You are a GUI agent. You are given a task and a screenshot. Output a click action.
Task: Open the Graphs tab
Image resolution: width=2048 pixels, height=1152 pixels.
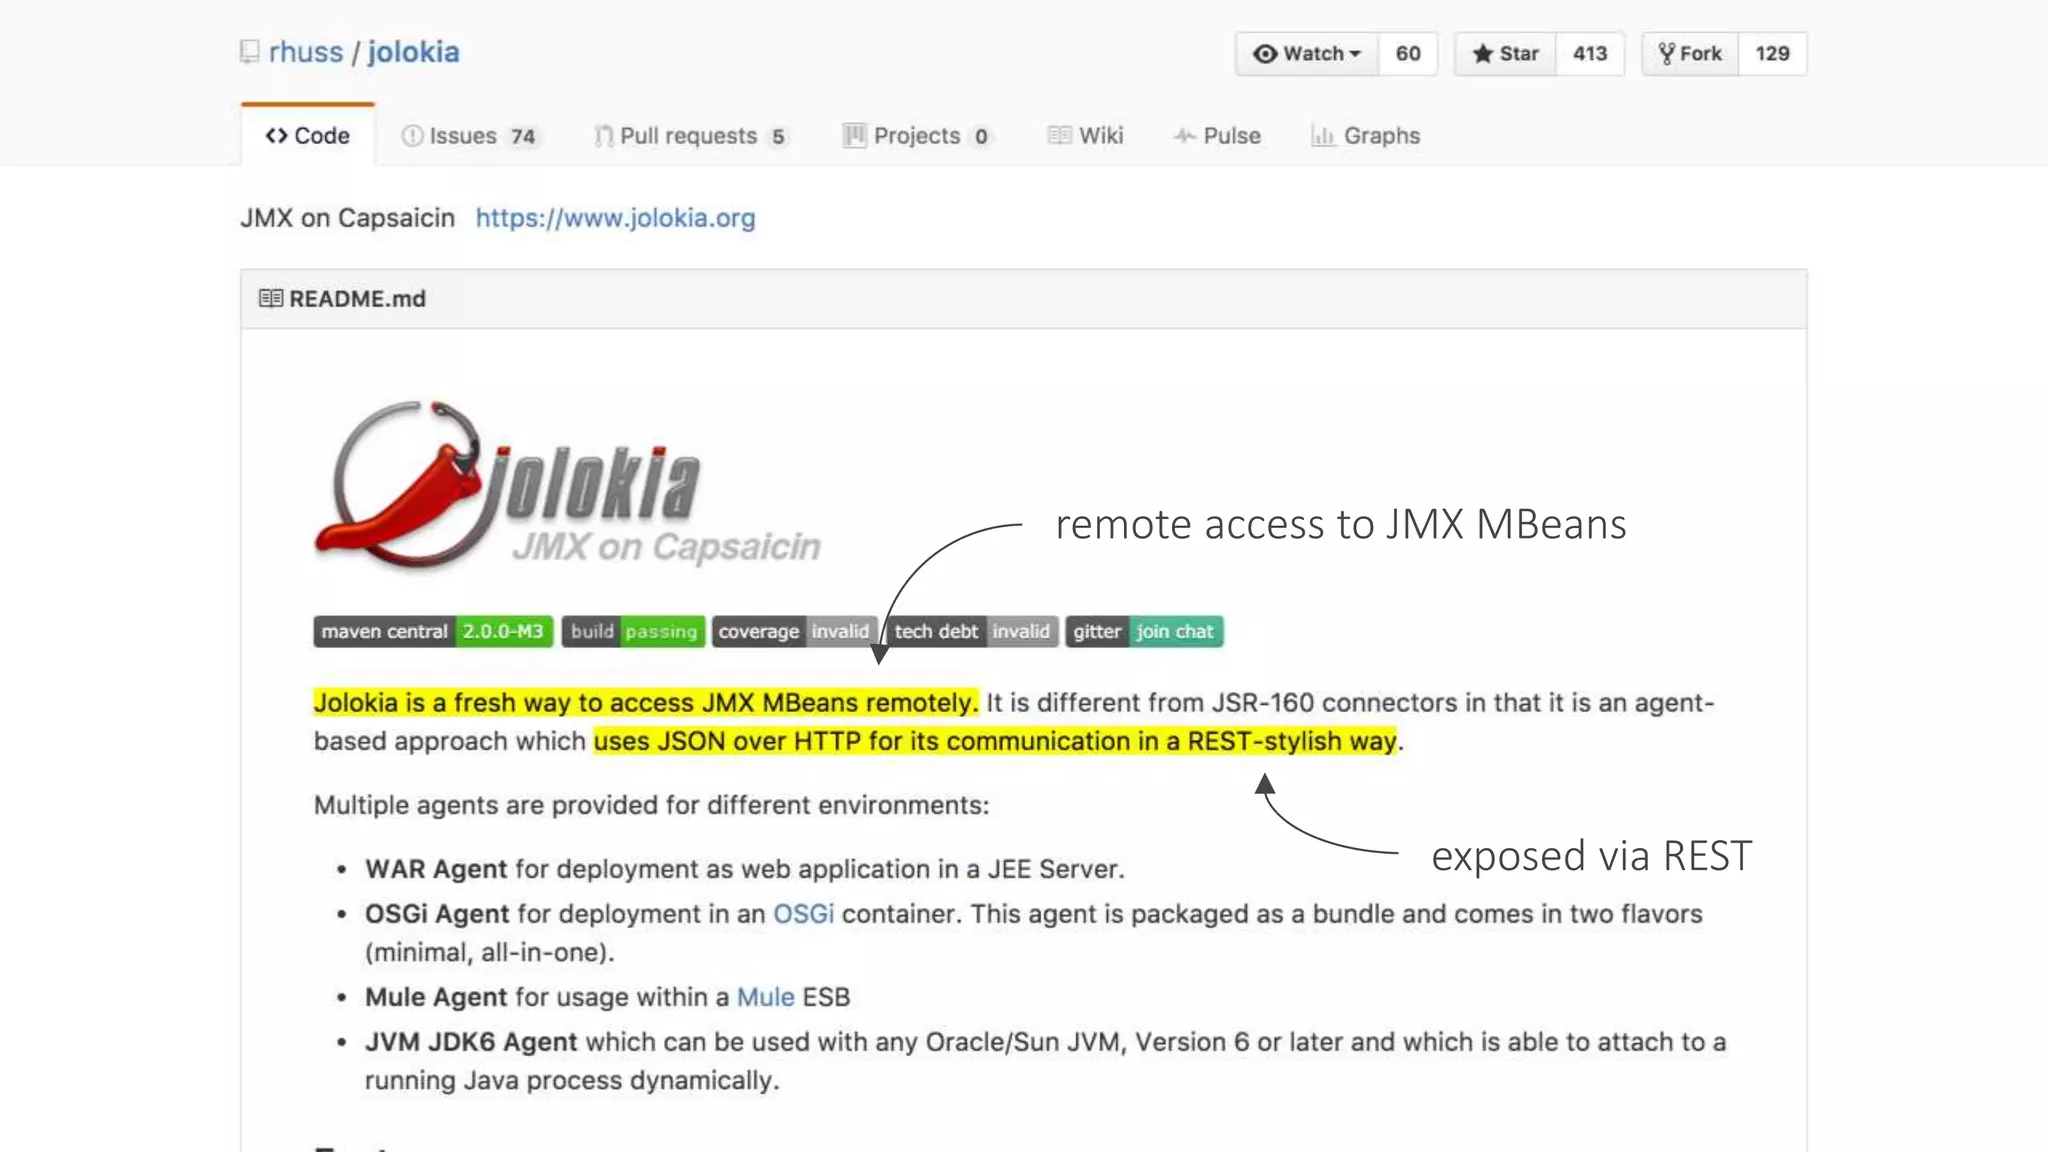click(1366, 136)
